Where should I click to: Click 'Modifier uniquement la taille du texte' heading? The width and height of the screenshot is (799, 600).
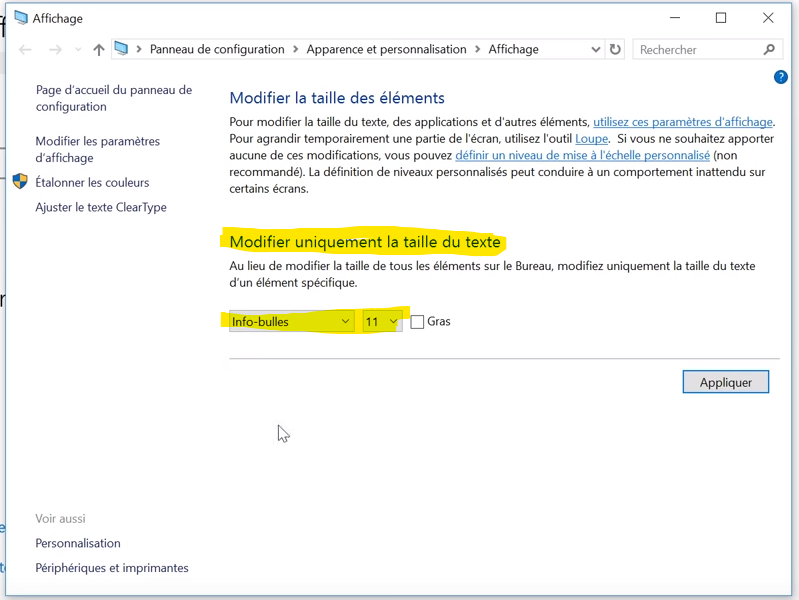click(365, 242)
